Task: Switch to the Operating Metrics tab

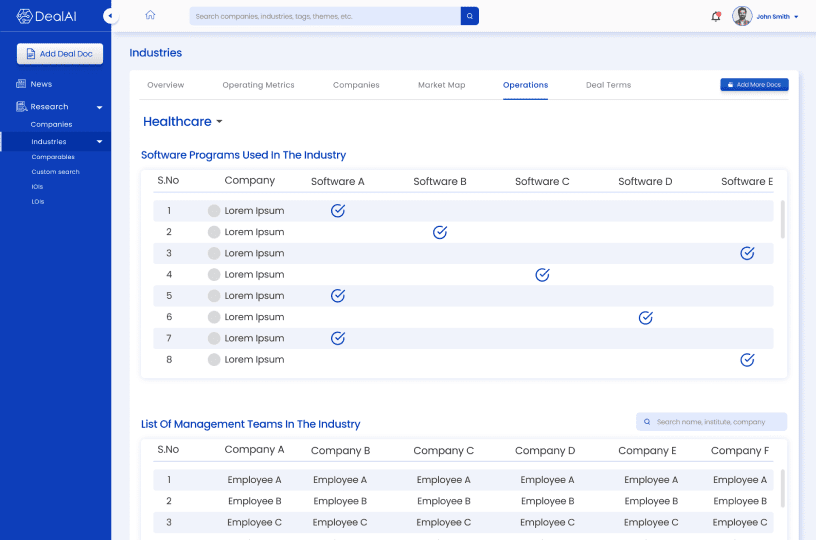Action: pyautogui.click(x=258, y=85)
